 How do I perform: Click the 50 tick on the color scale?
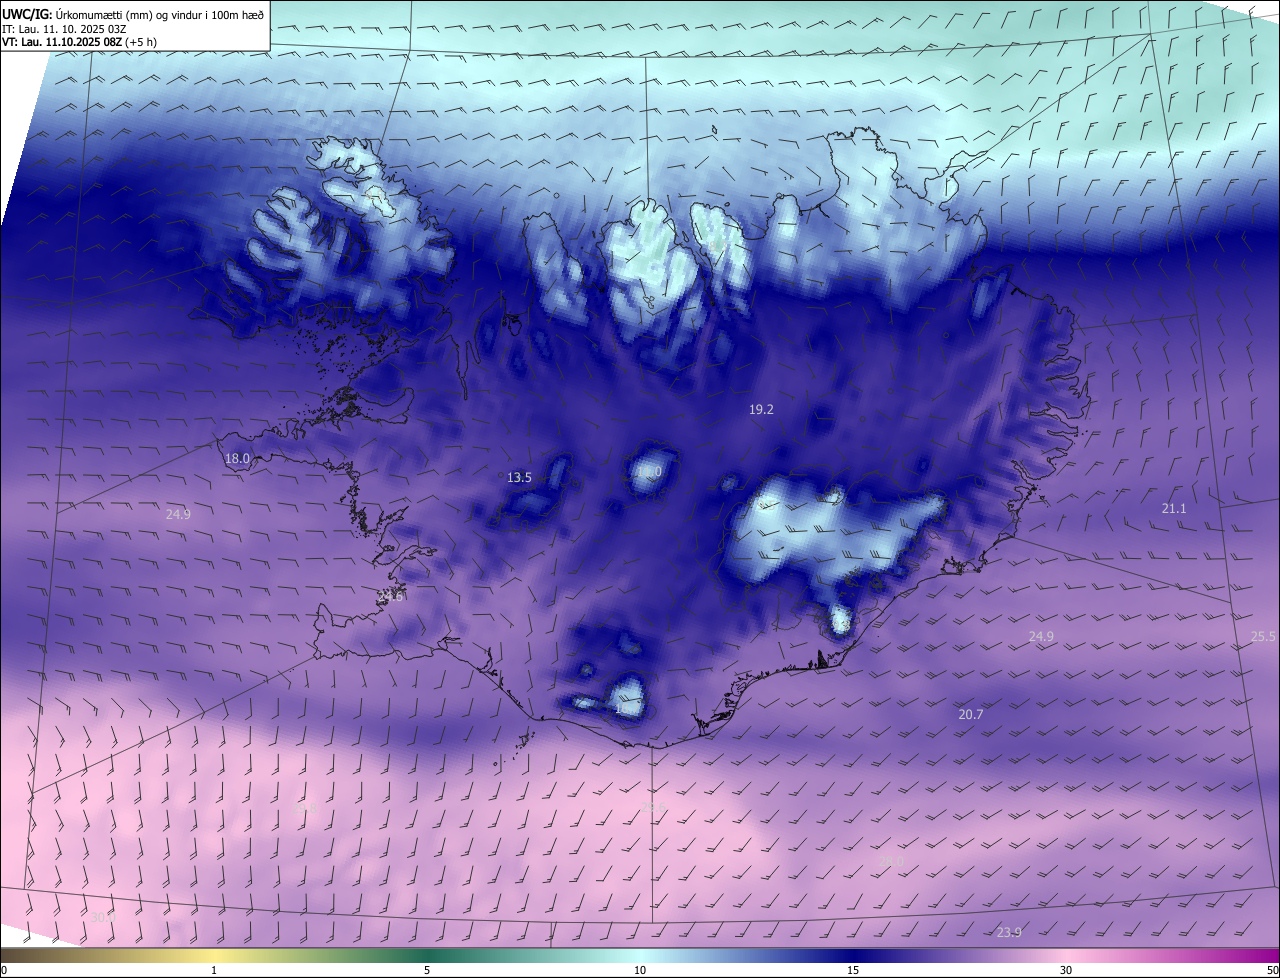point(1271,970)
